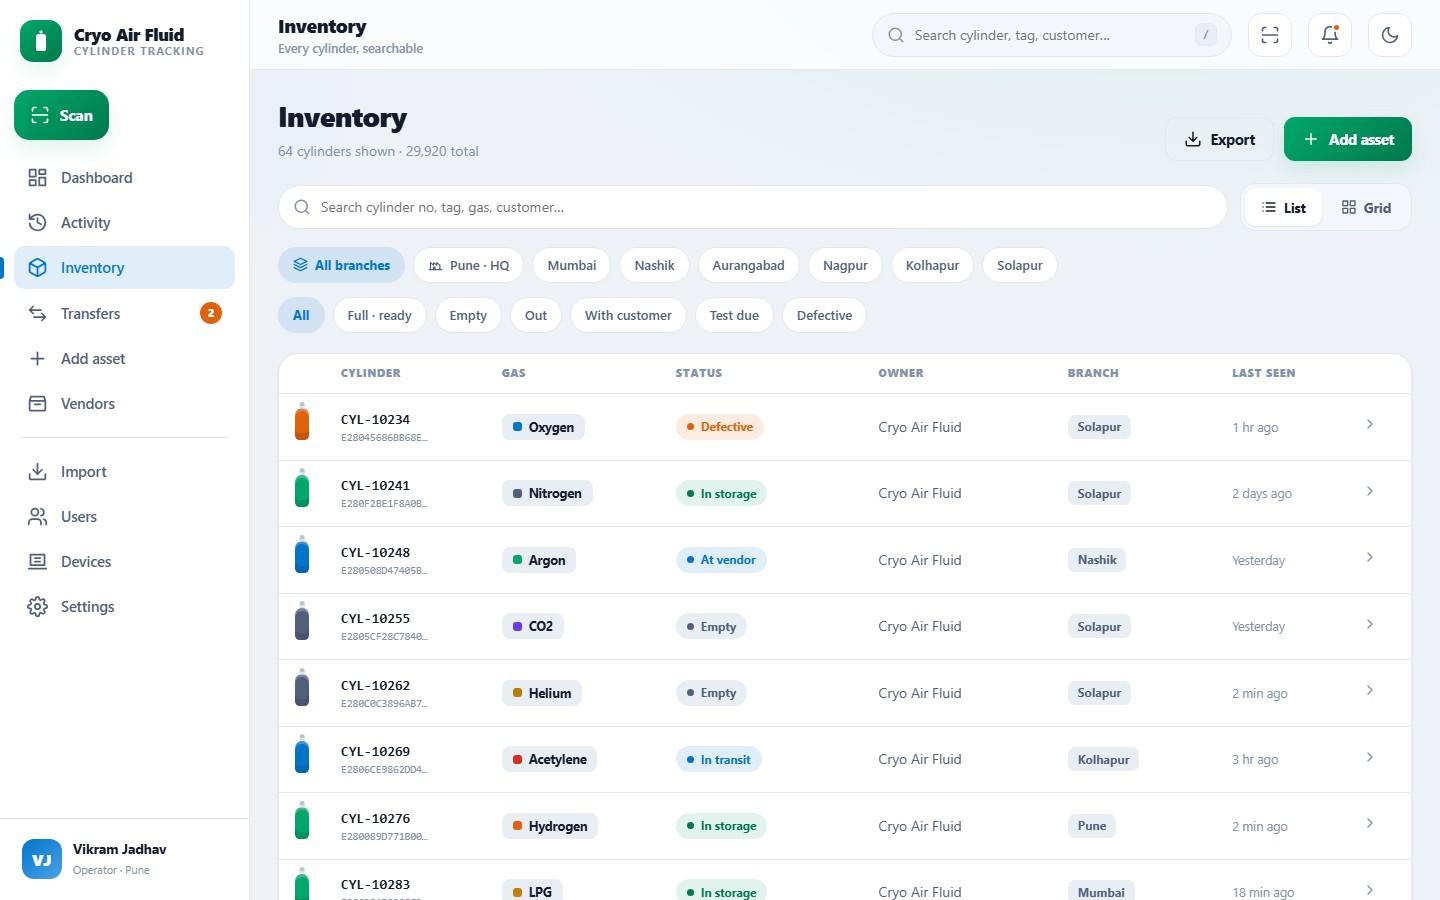The image size is (1440, 900).
Task: Filter by Defective status chip
Action: [825, 315]
